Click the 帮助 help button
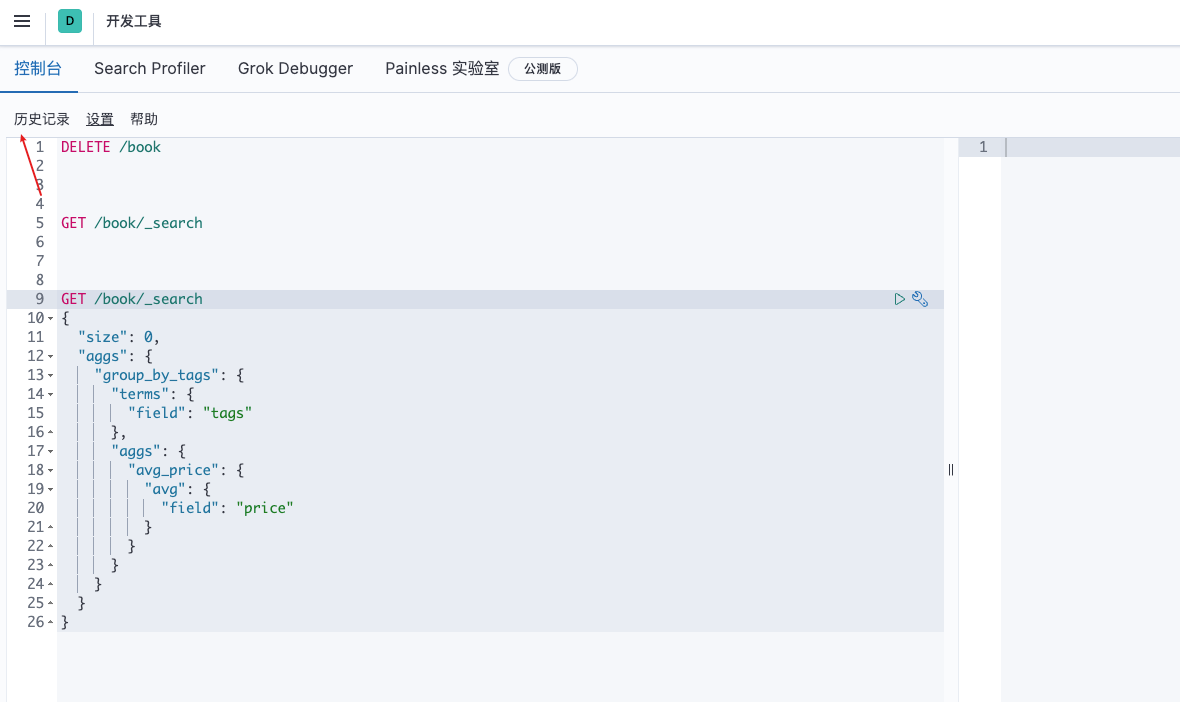 pyautogui.click(x=144, y=119)
